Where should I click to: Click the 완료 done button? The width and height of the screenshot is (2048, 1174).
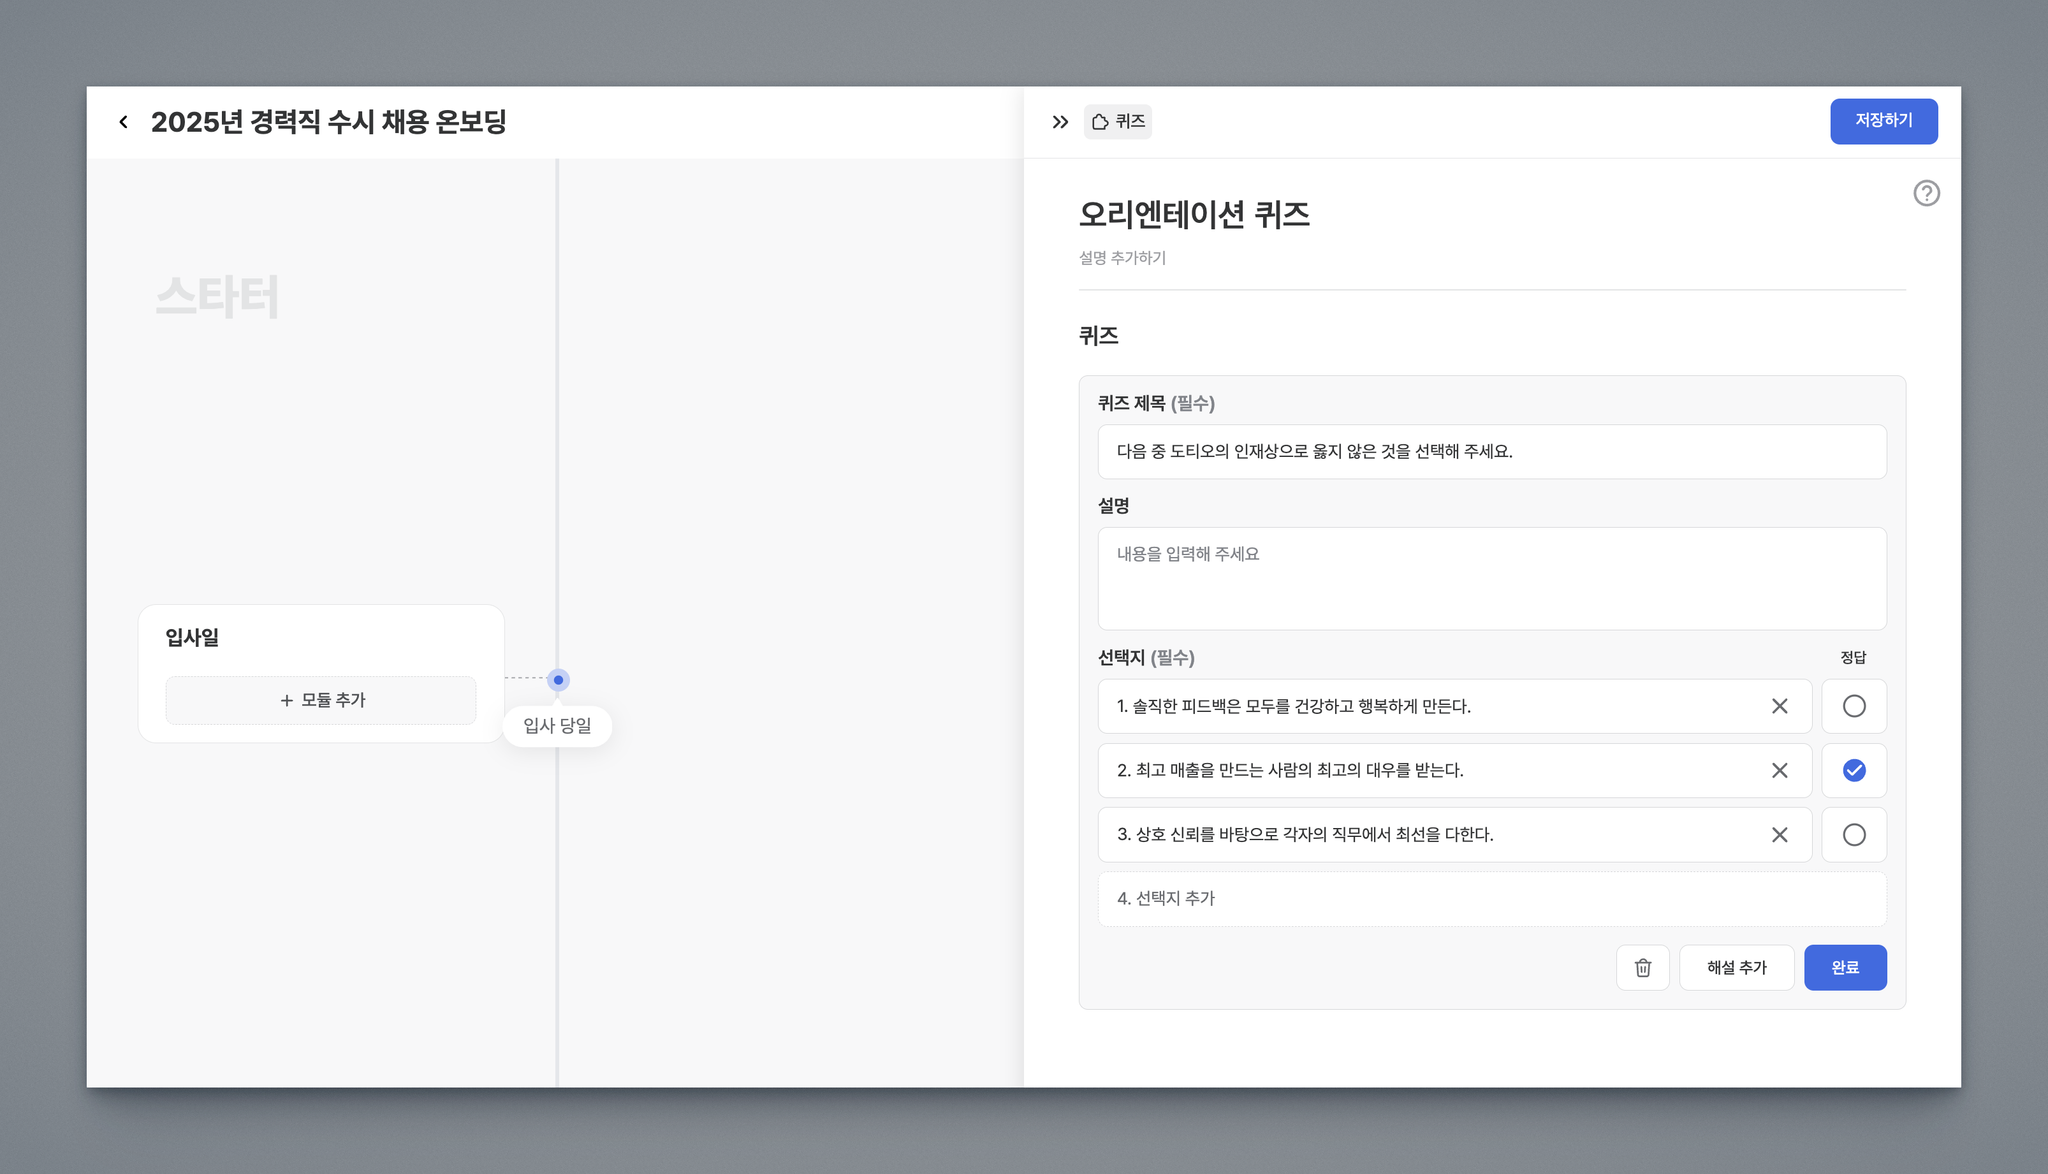click(x=1844, y=967)
